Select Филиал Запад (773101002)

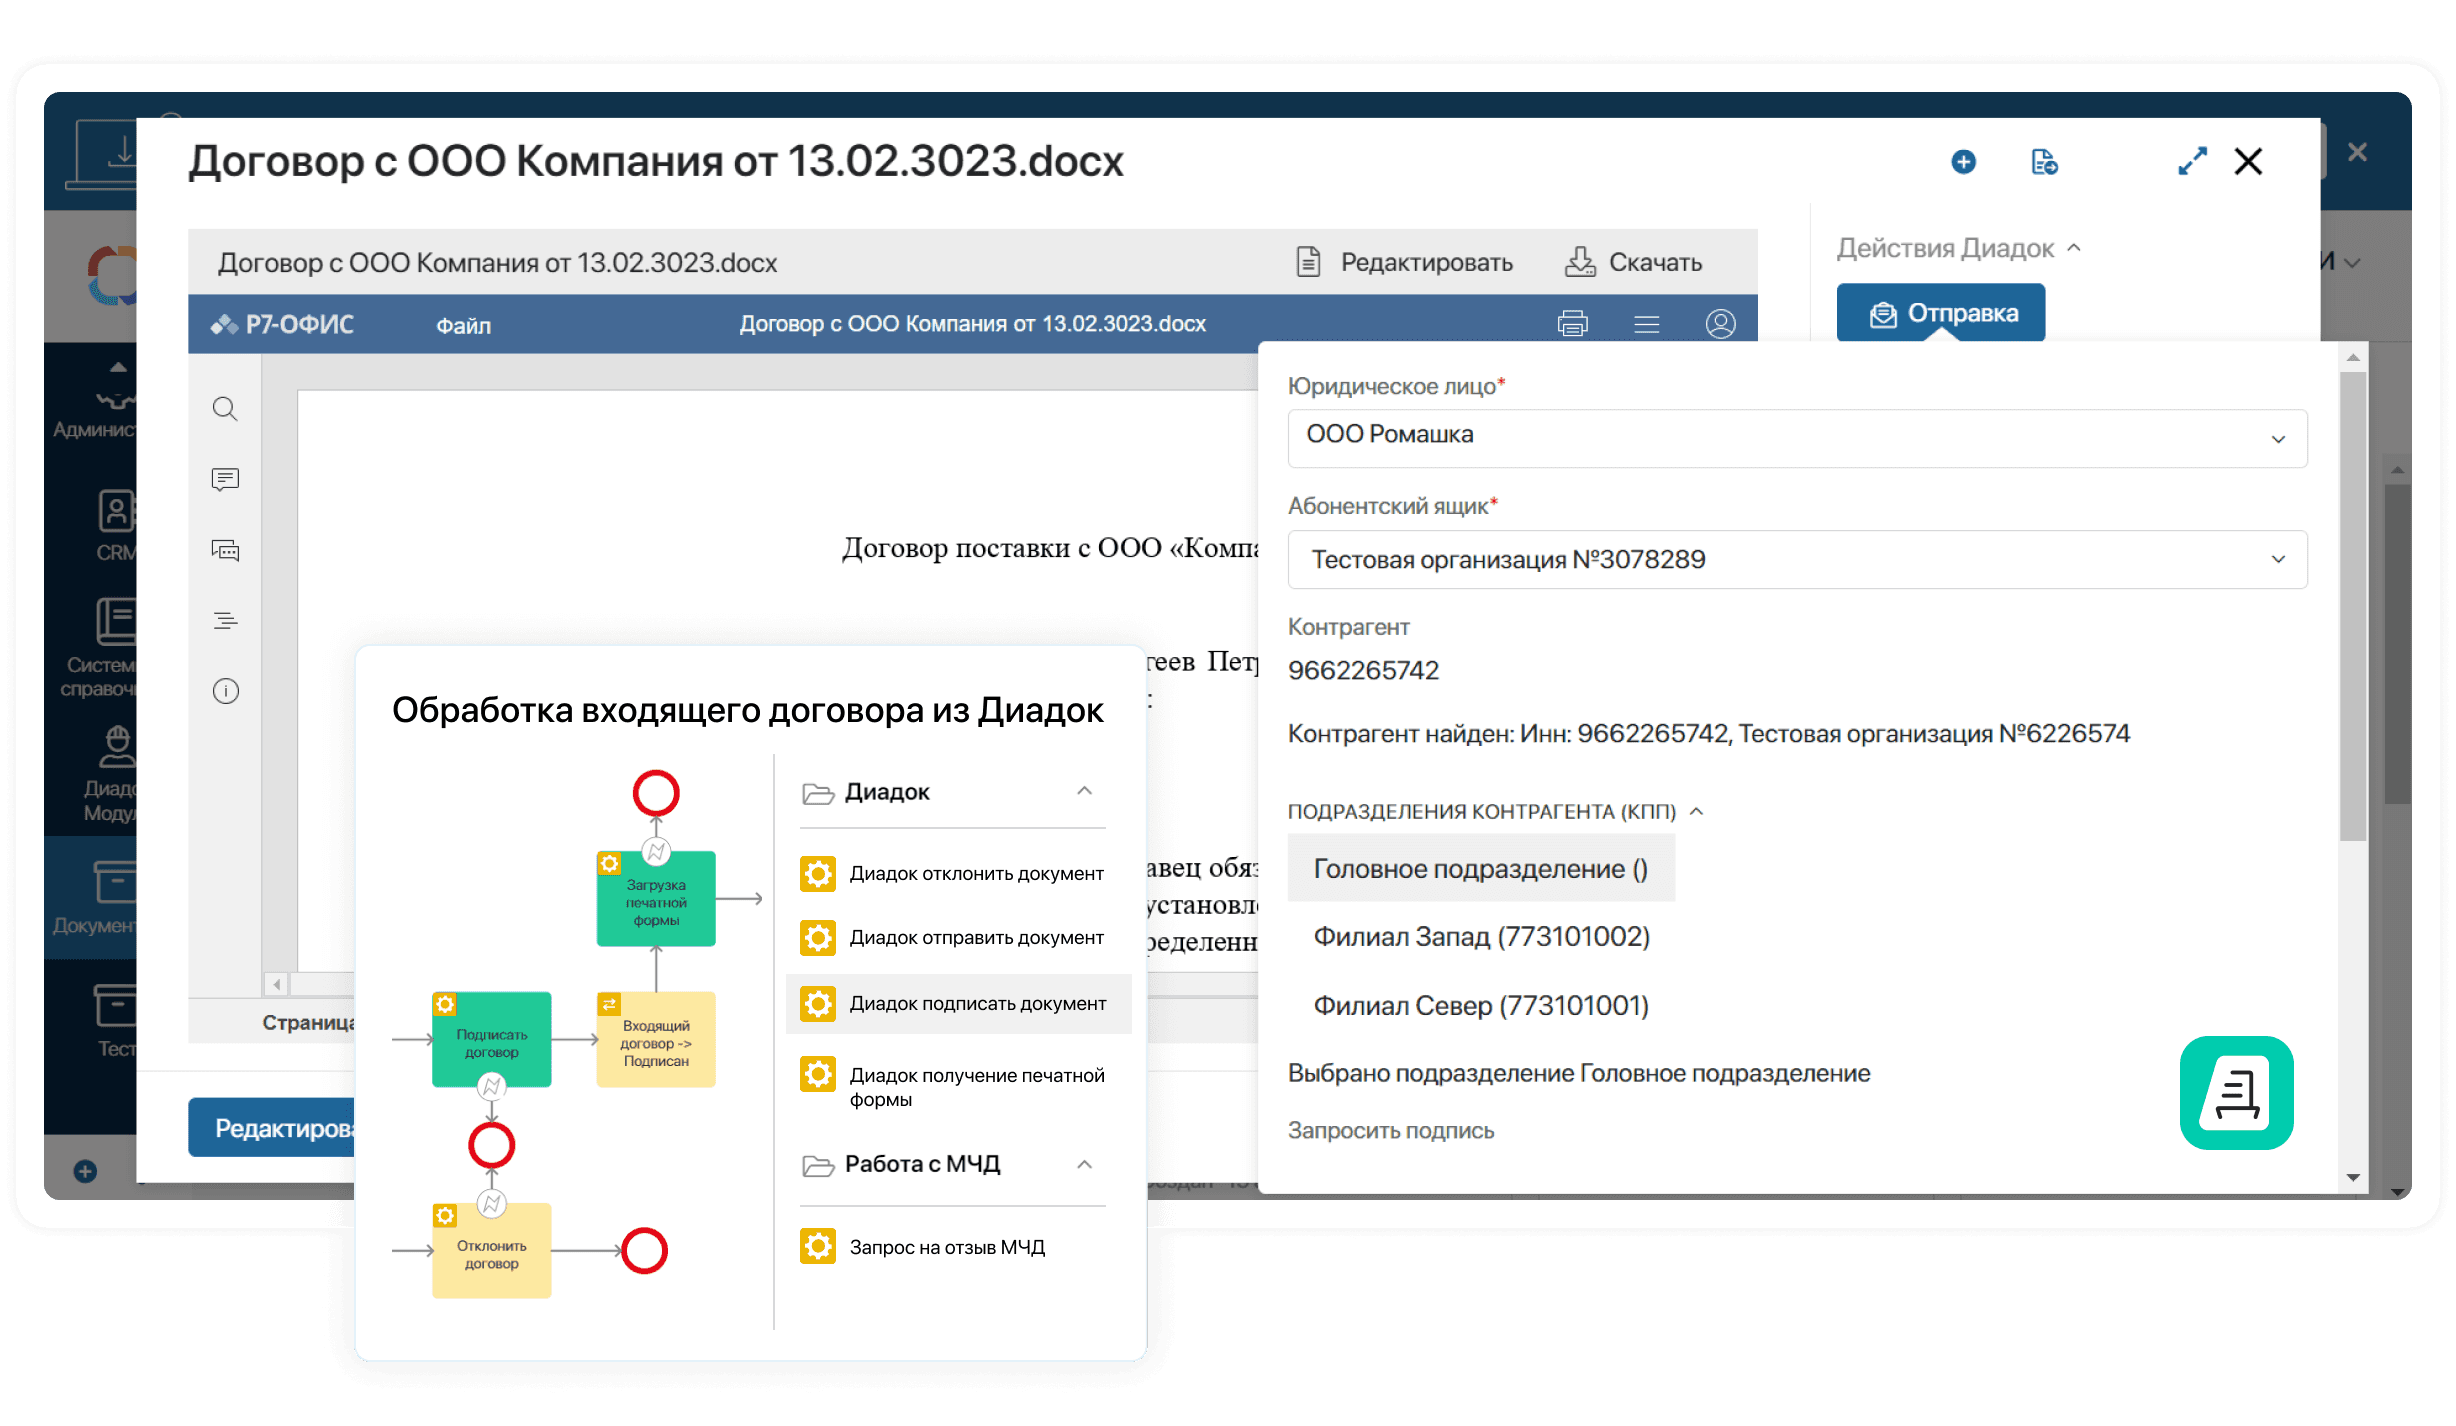point(1481,937)
